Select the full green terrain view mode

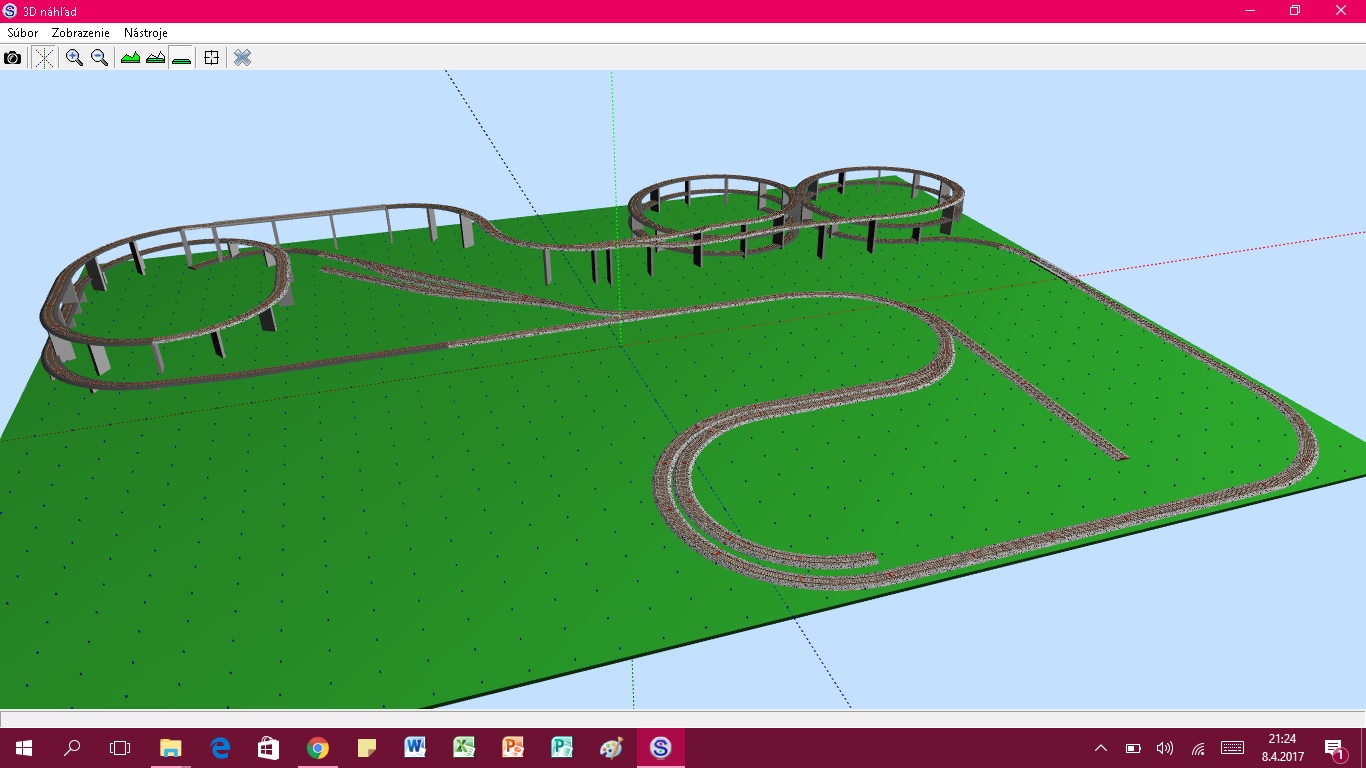pos(130,58)
